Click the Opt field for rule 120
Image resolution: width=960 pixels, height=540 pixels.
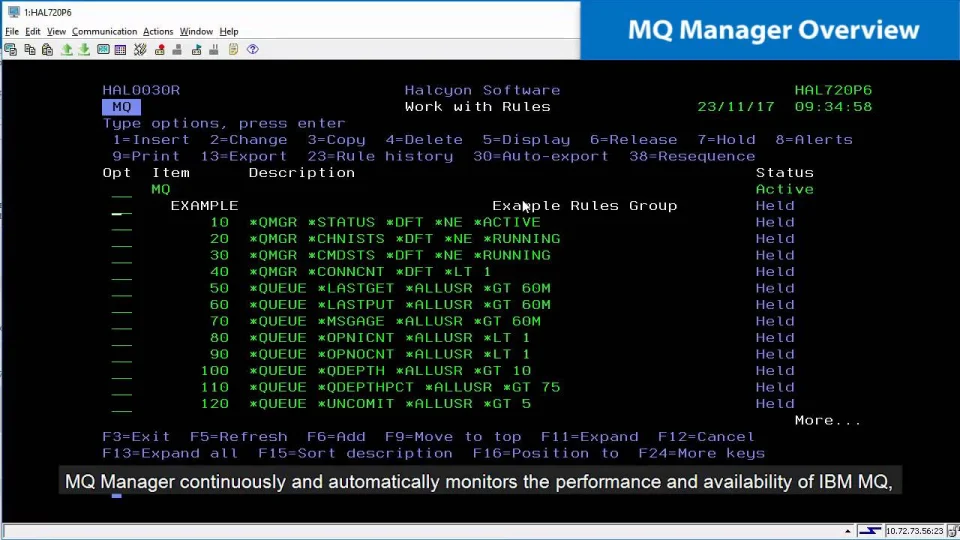[122, 405]
